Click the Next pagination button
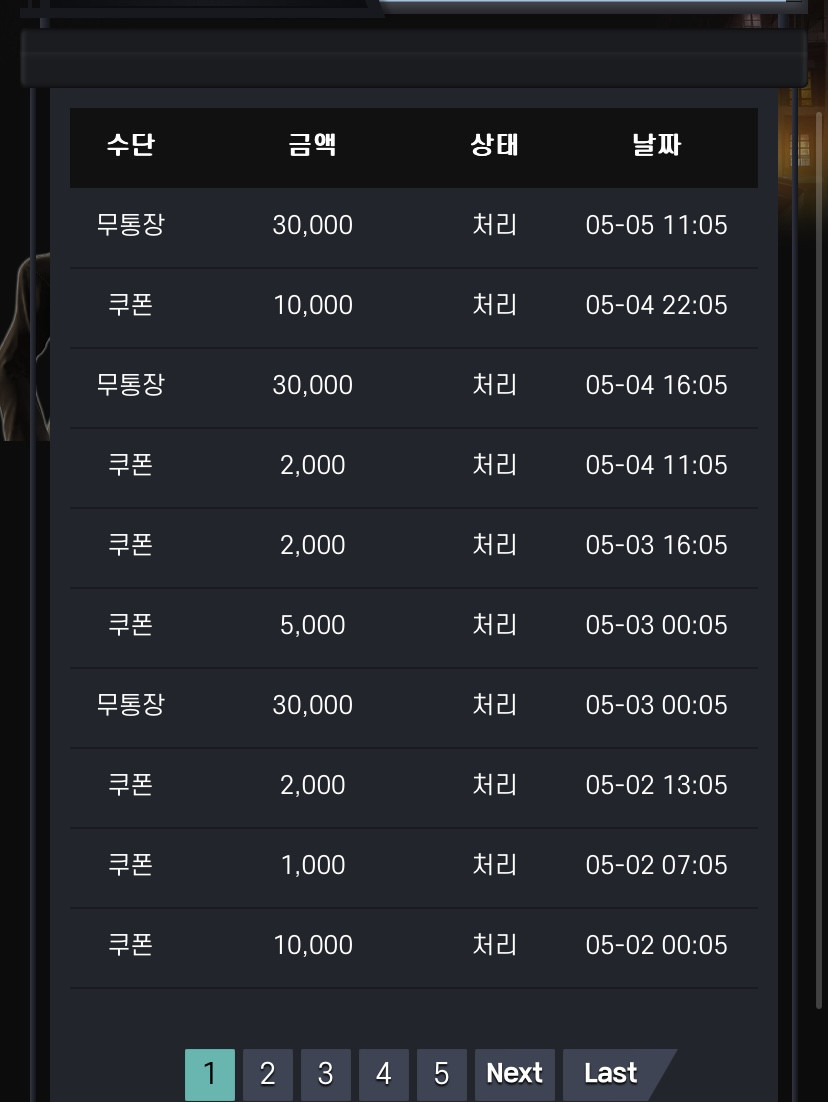The image size is (828, 1102). pyautogui.click(x=515, y=1074)
